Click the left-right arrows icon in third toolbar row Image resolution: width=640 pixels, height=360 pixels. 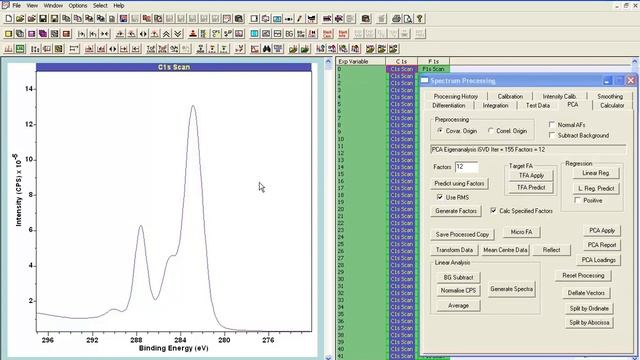point(113,49)
